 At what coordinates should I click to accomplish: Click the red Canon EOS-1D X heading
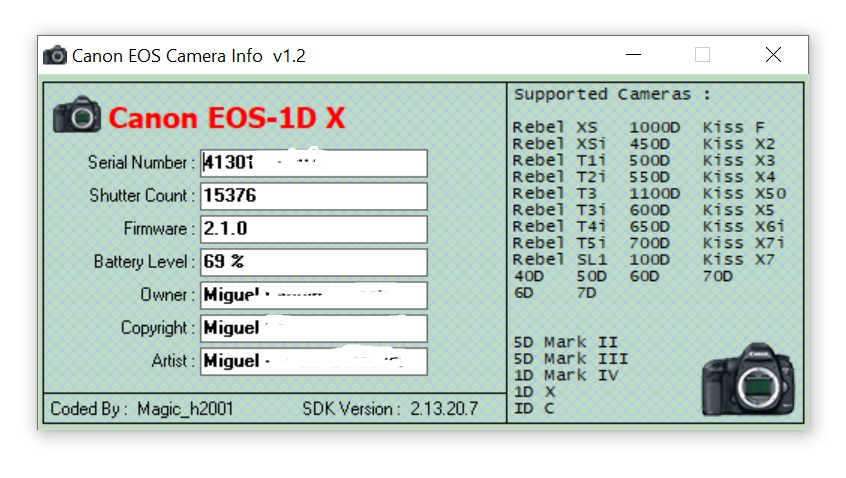pos(227,118)
